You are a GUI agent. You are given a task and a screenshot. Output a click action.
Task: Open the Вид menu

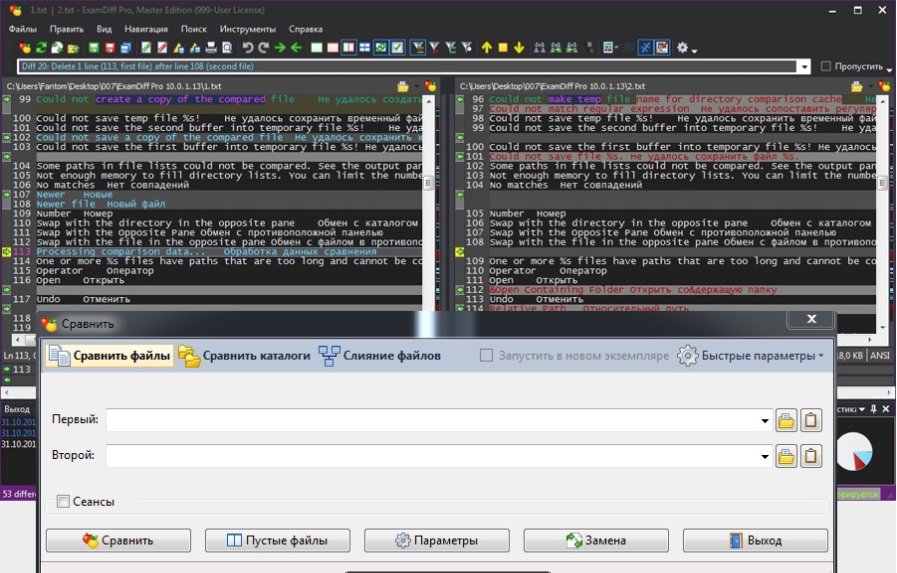104,29
